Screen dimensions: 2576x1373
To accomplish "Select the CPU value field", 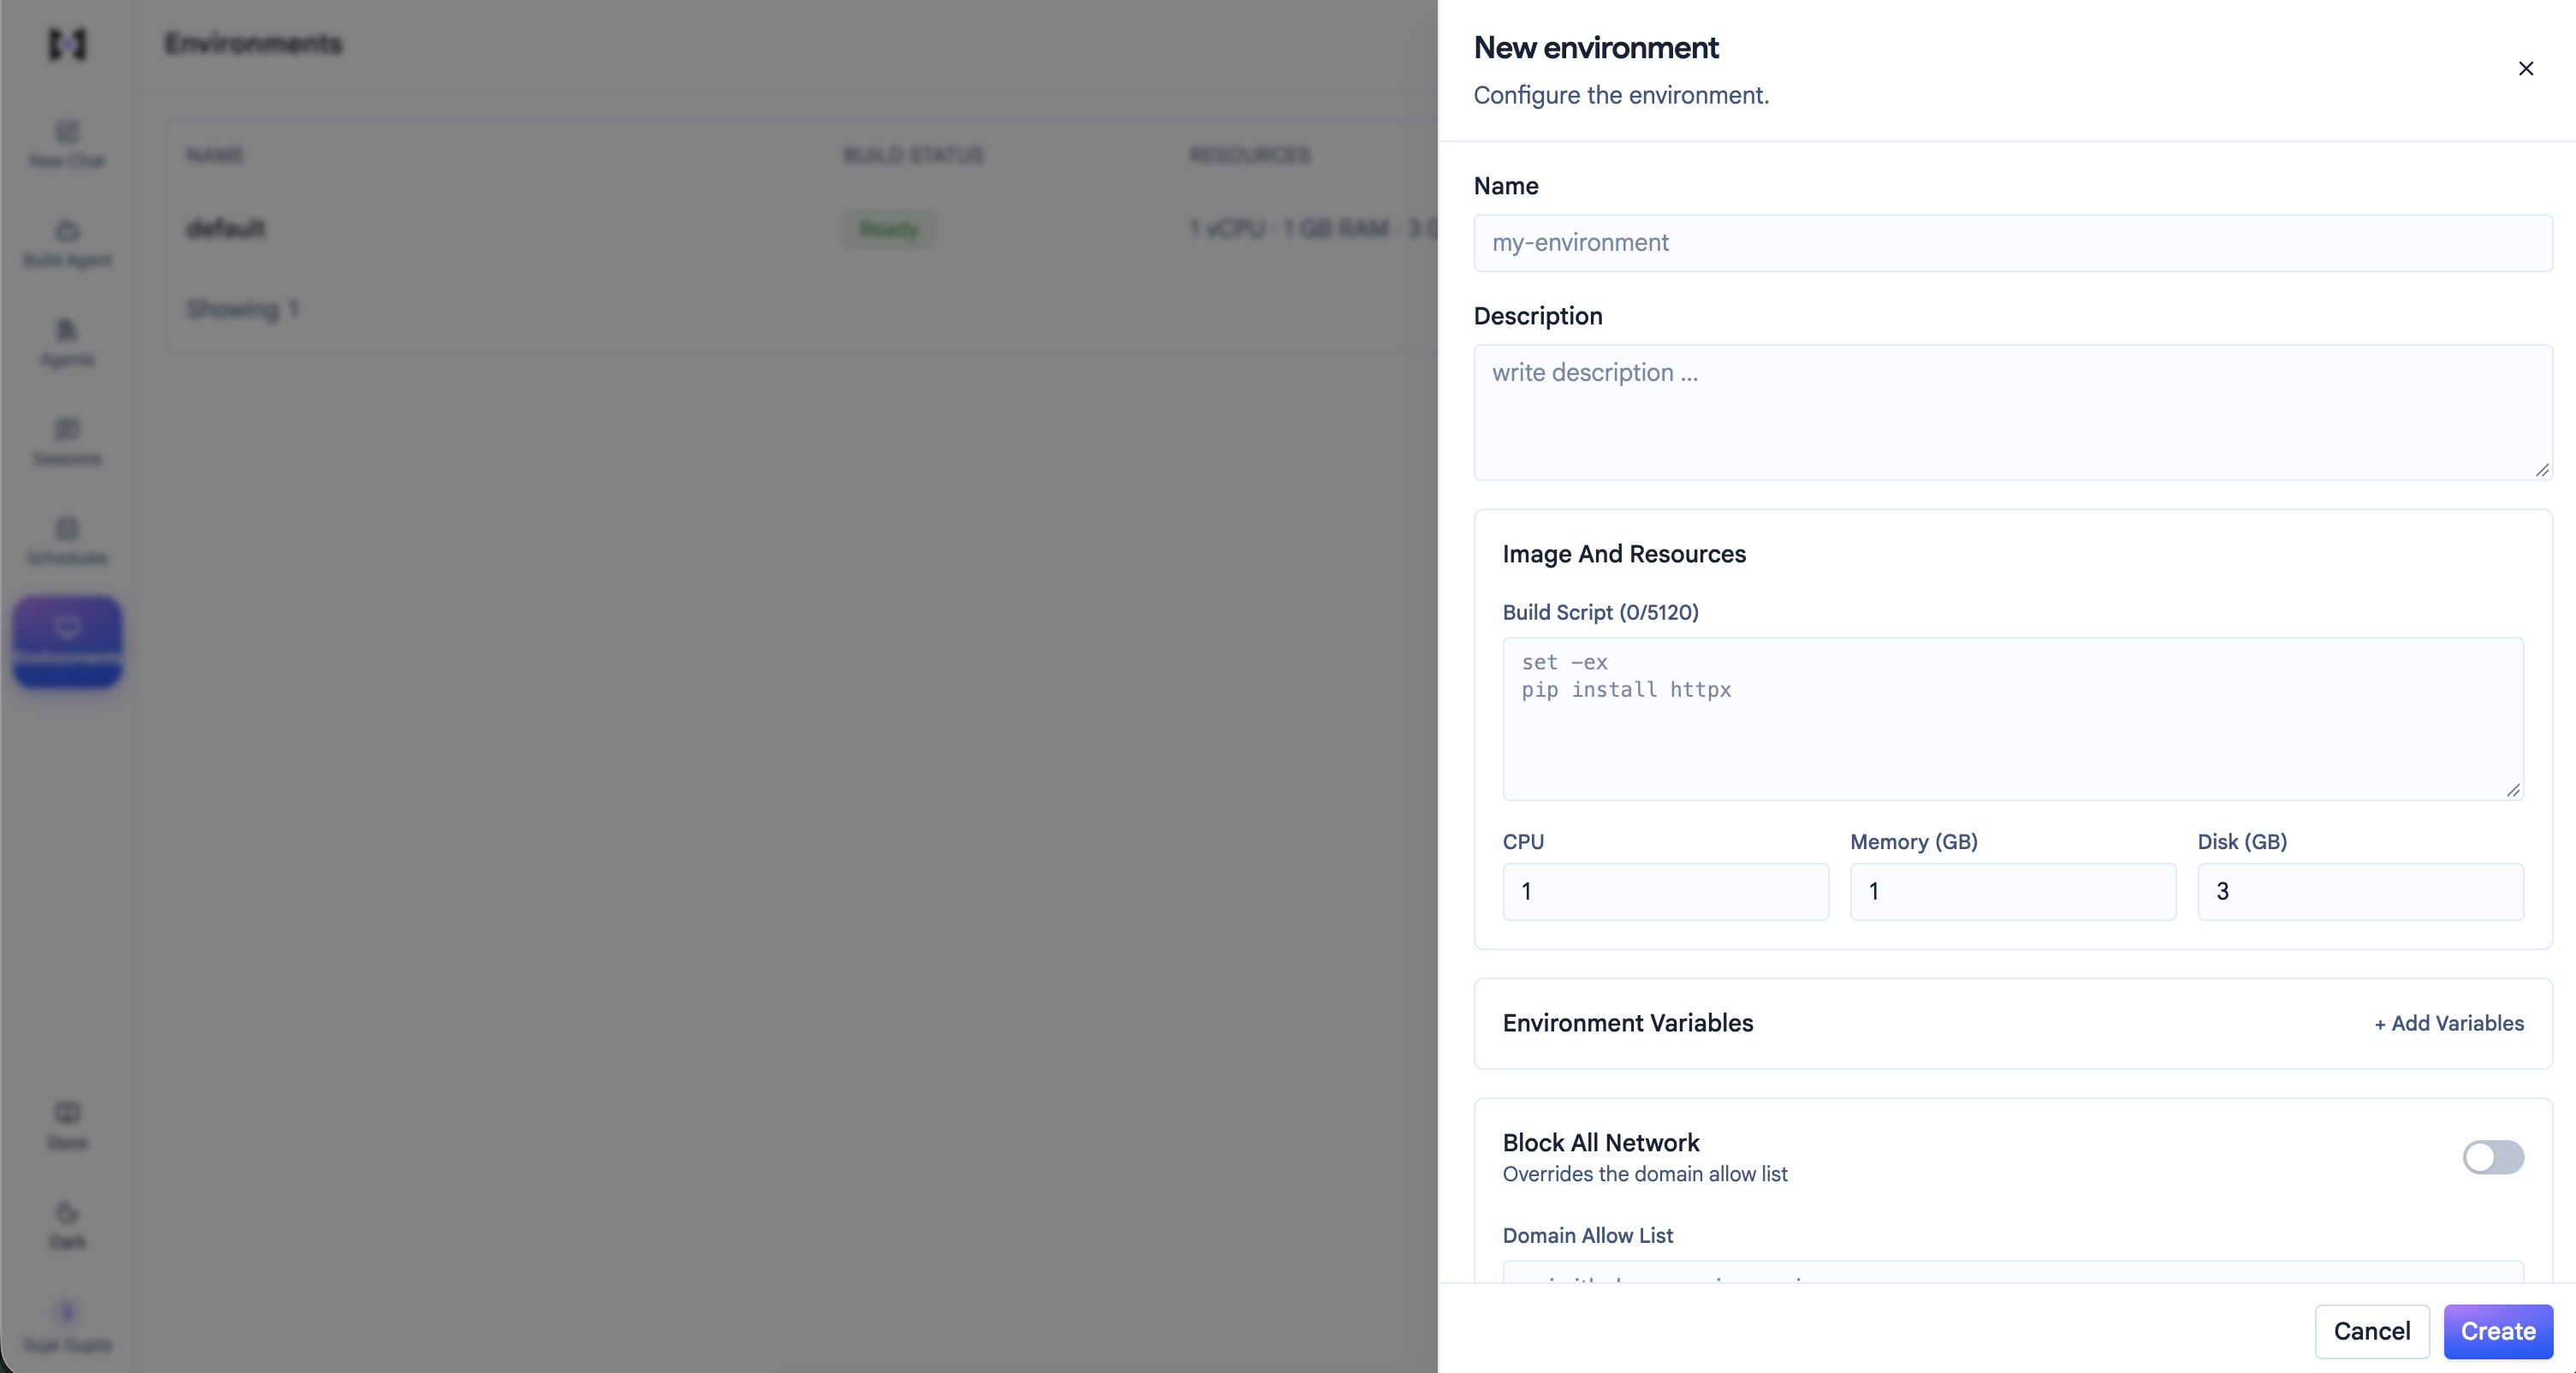I will coord(1666,891).
